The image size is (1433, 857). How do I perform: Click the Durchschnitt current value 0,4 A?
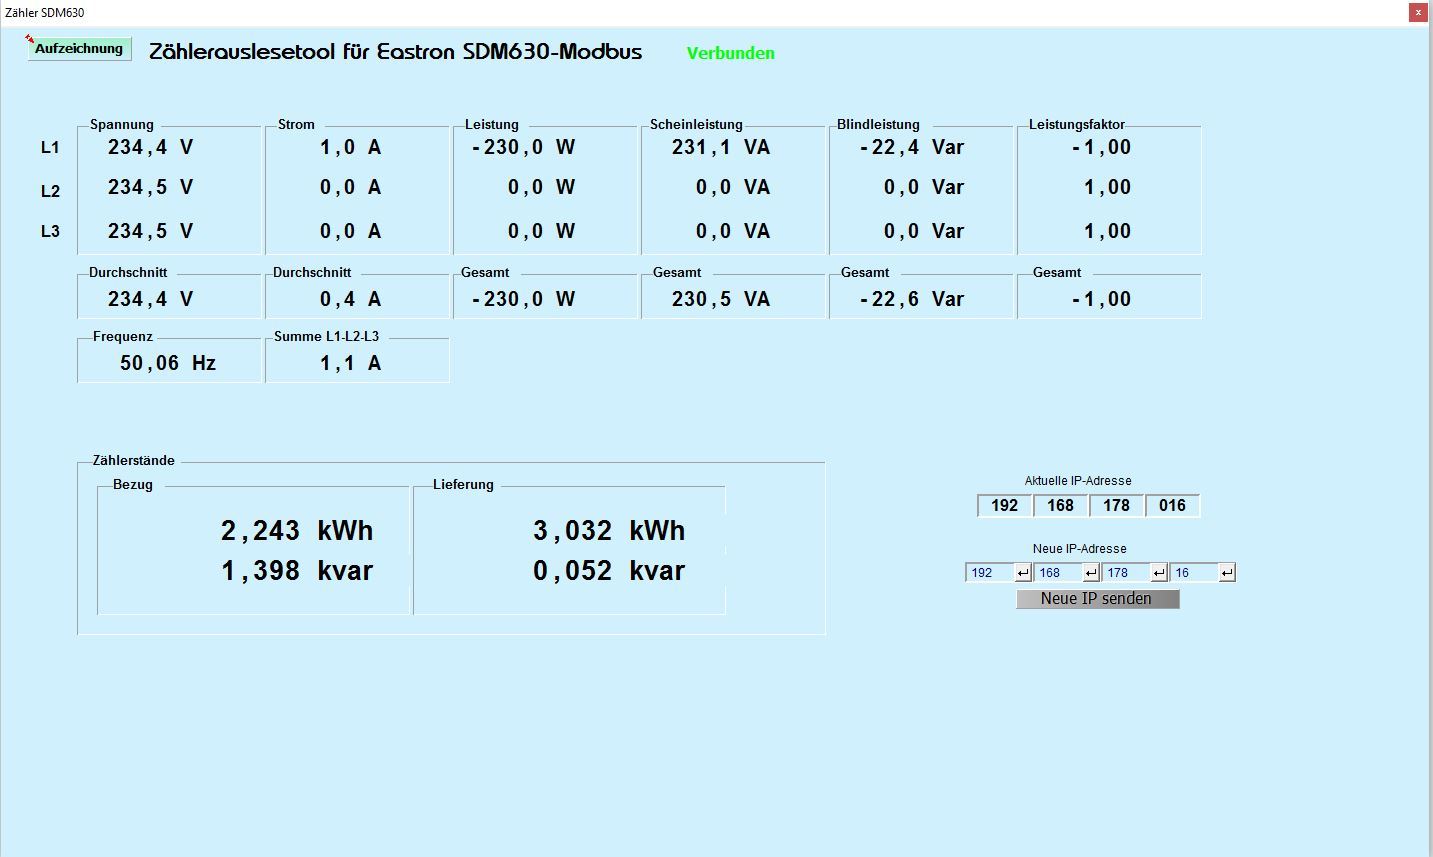[351, 299]
